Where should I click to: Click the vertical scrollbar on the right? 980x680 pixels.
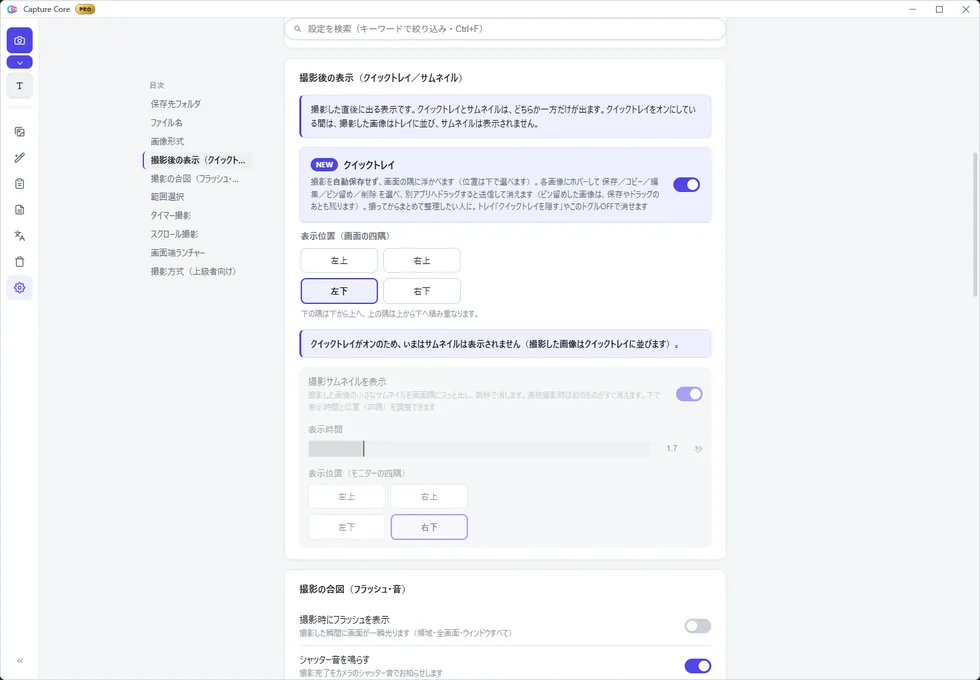pyautogui.click(x=976, y=225)
